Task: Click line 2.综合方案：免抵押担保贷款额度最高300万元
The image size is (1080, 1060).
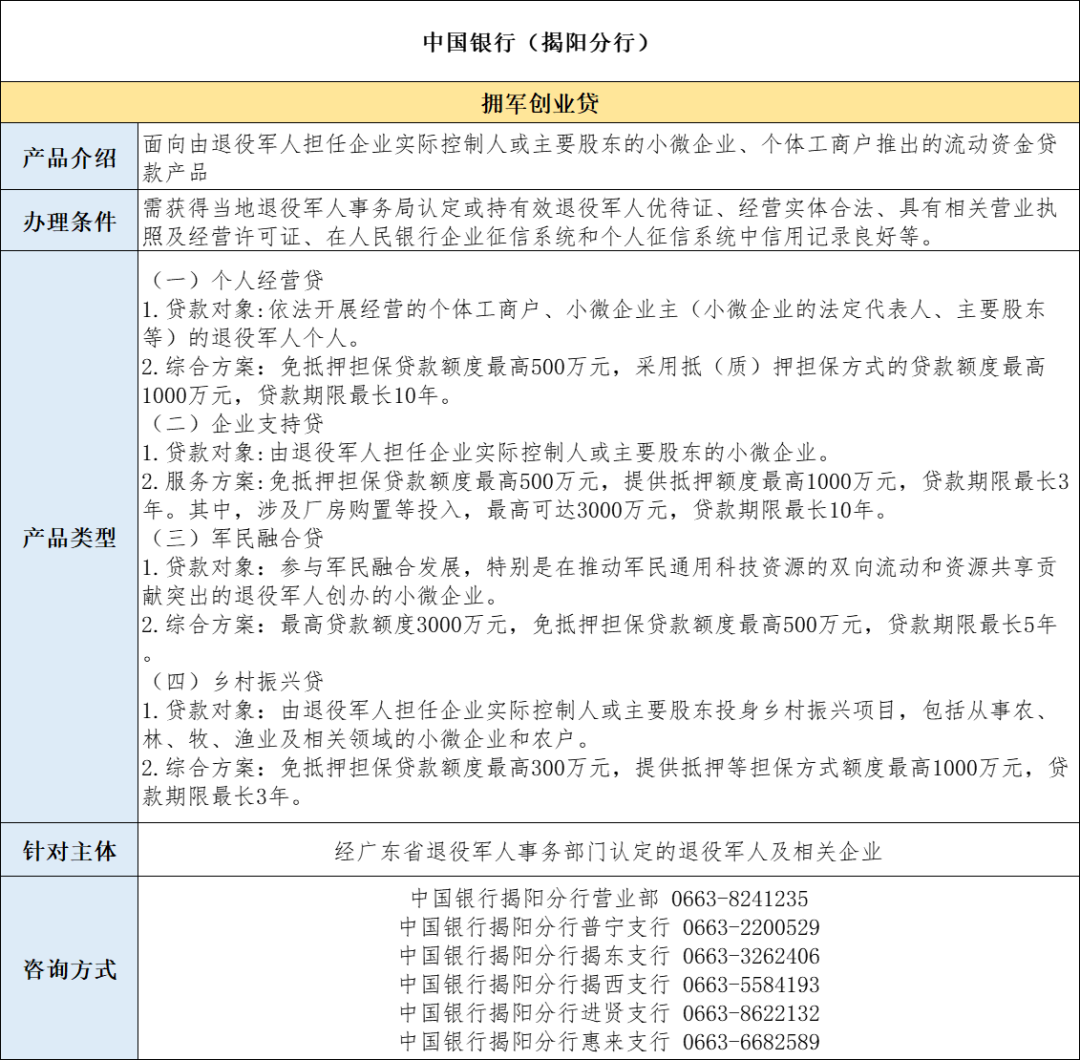Action: coord(605,767)
